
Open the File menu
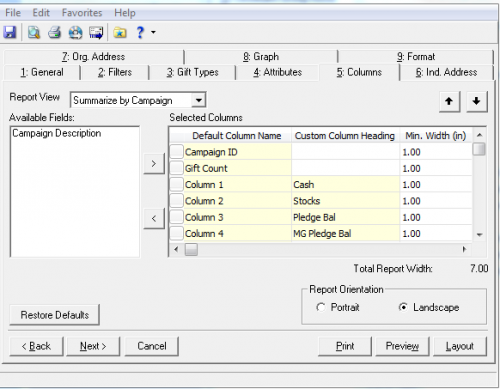pyautogui.click(x=13, y=13)
